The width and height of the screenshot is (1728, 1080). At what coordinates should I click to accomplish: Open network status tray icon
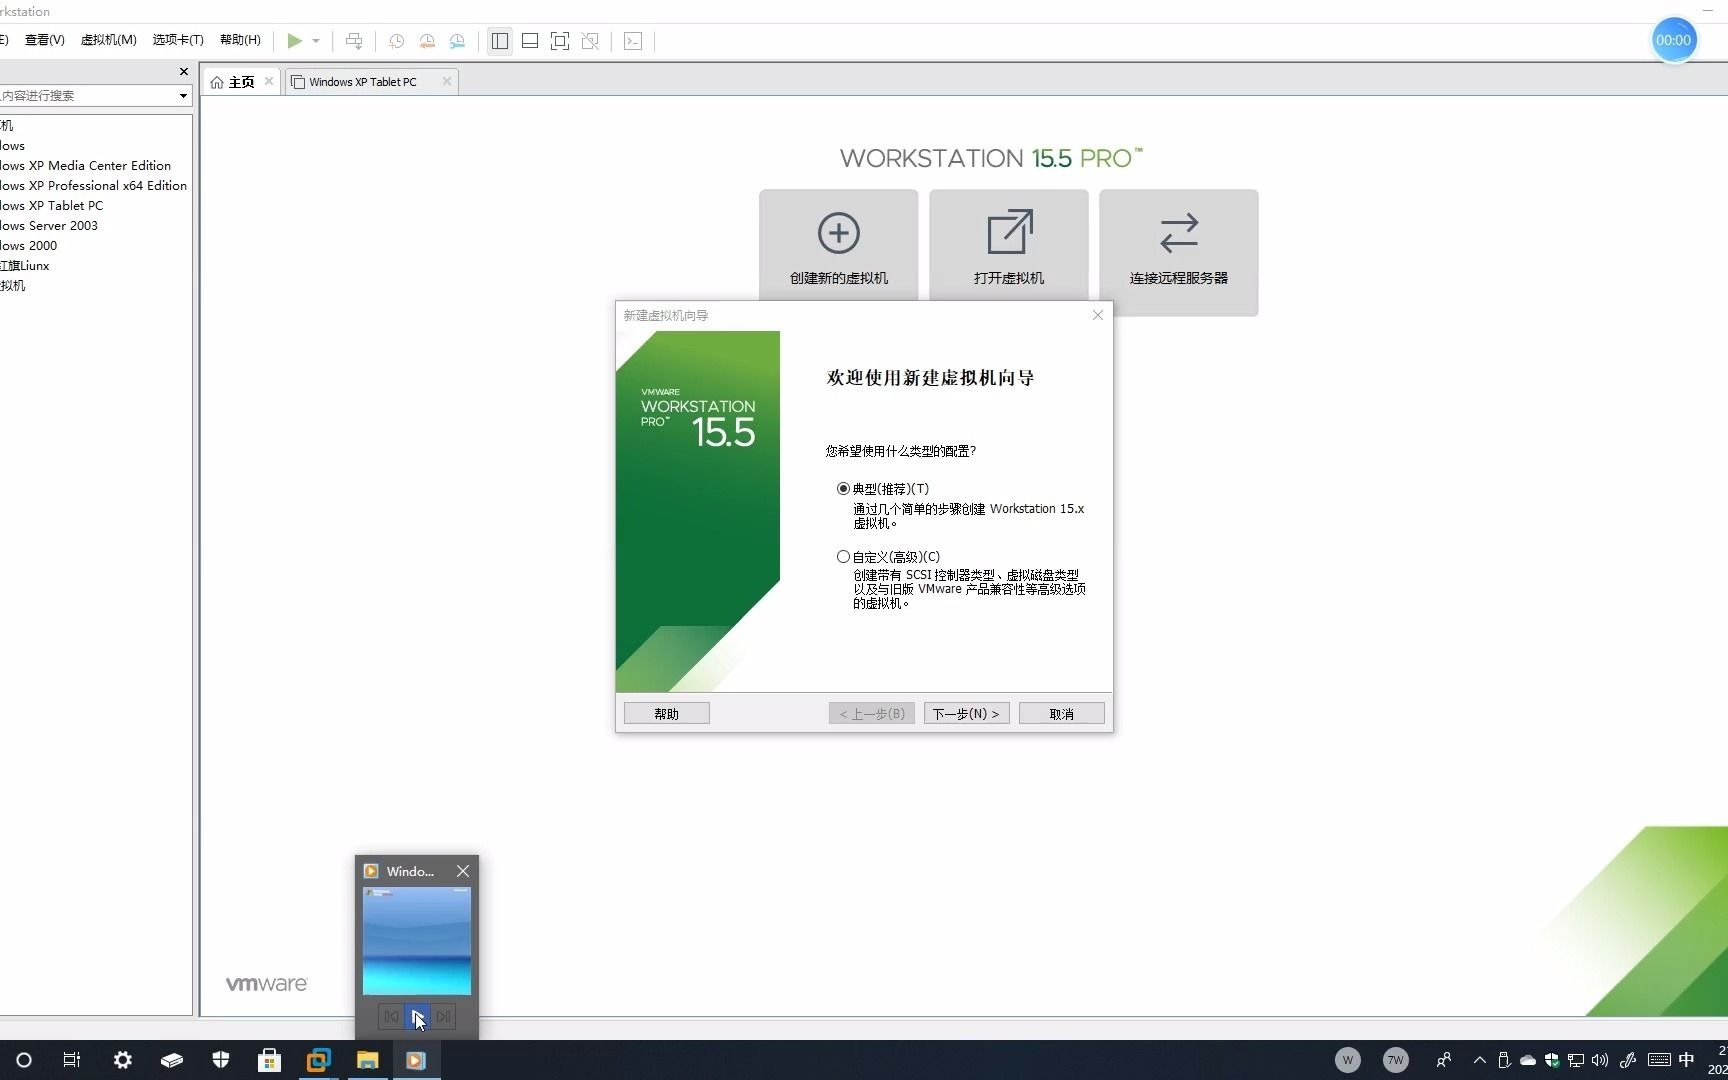tap(1576, 1060)
